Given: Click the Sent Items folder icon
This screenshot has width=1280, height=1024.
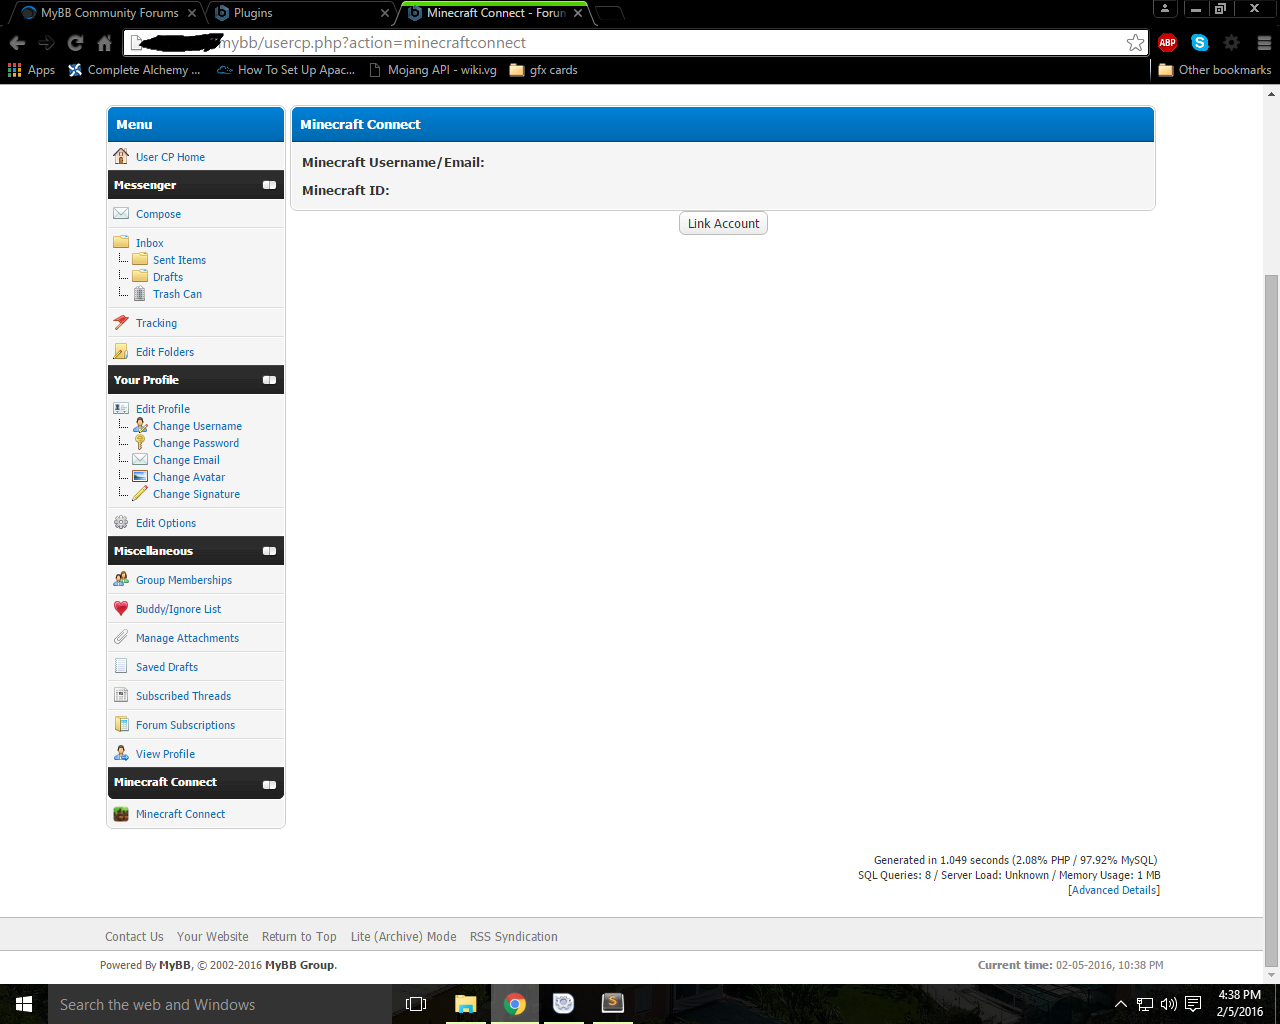Looking at the screenshot, I should pyautogui.click(x=140, y=259).
